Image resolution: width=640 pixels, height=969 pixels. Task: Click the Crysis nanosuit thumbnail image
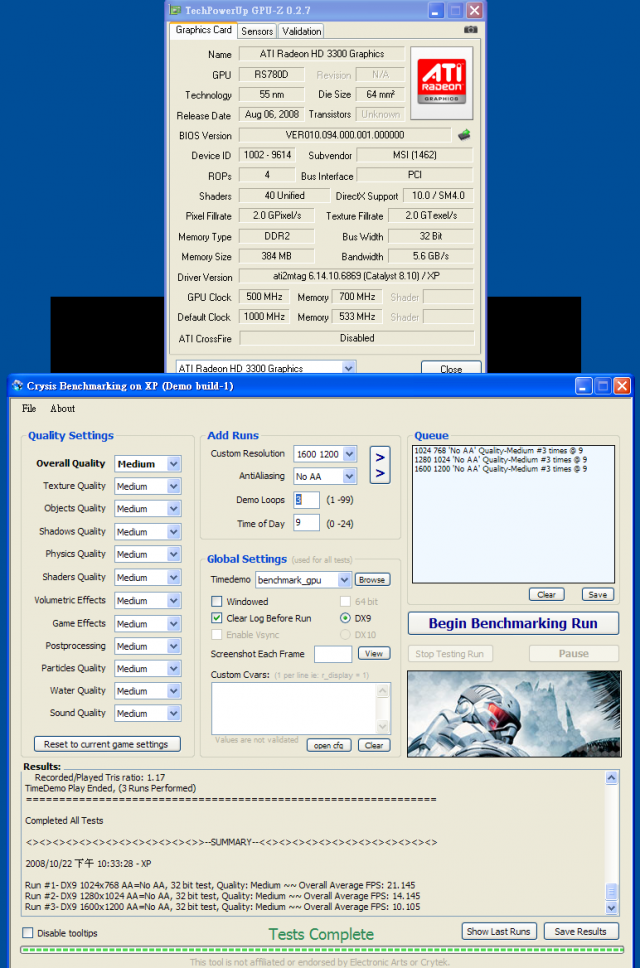[x=513, y=713]
